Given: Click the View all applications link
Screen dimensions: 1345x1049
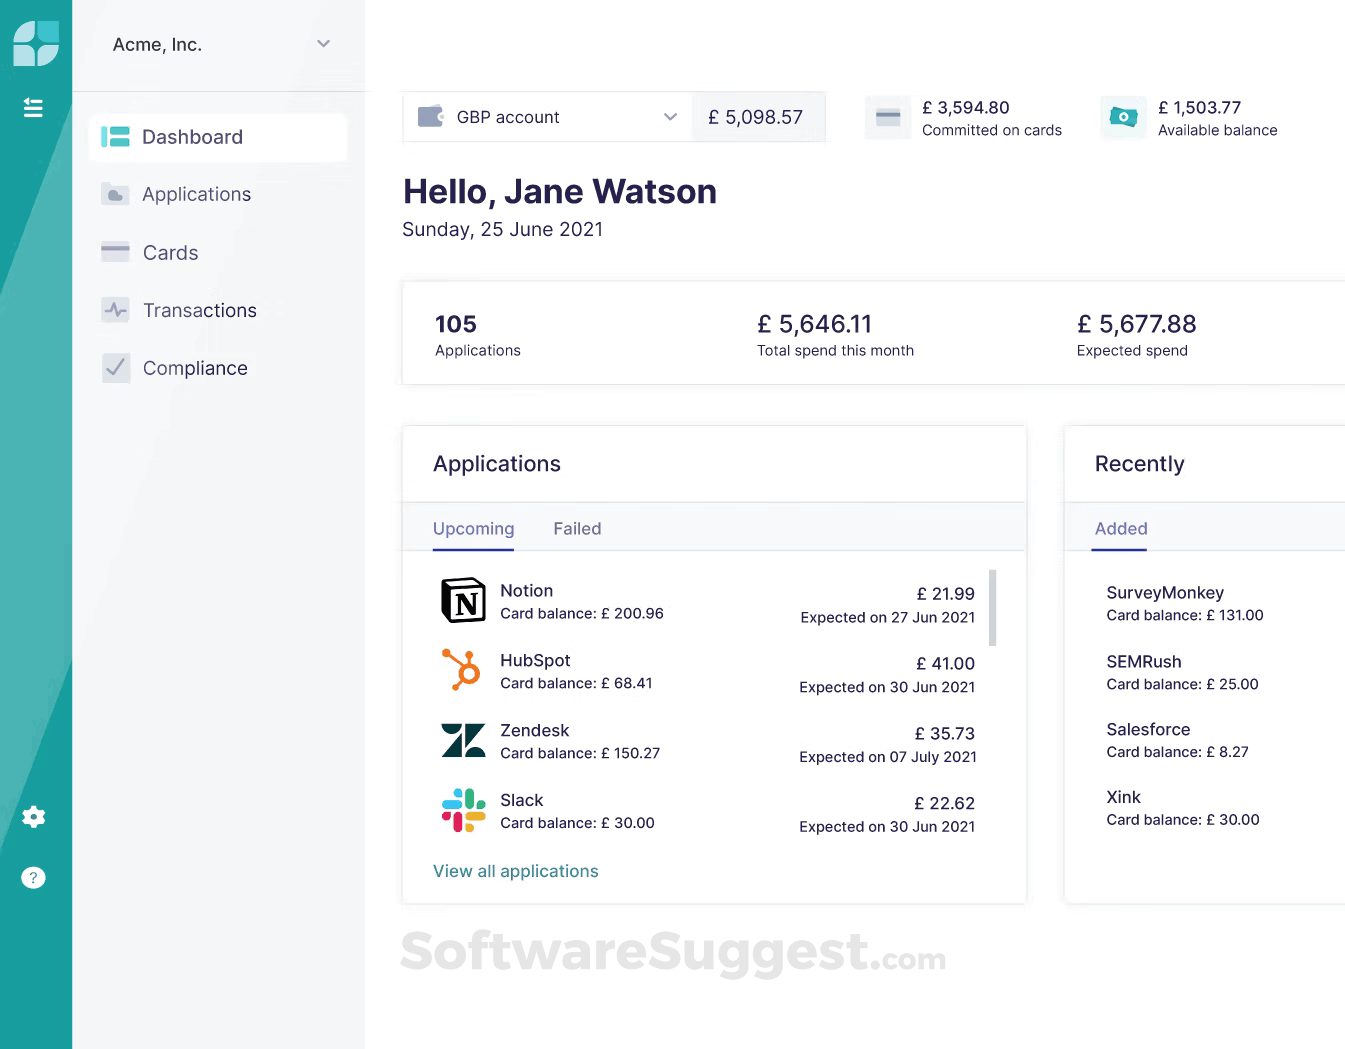Looking at the screenshot, I should click(515, 871).
